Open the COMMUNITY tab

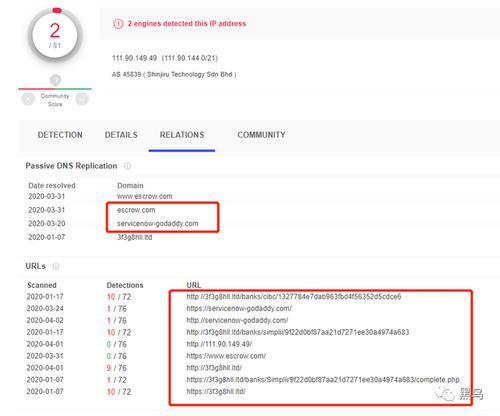[x=261, y=135]
